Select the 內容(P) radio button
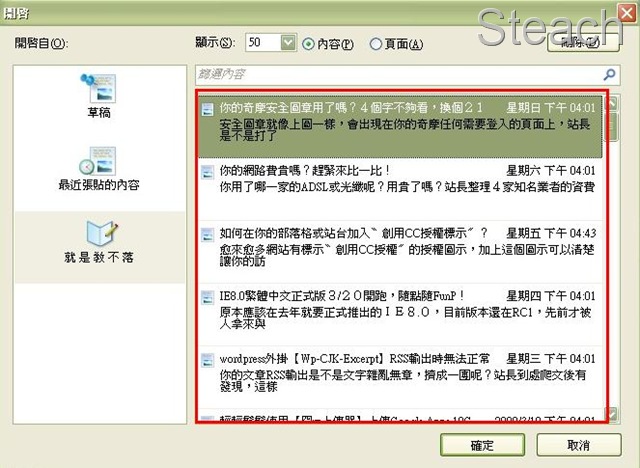The height and width of the screenshot is (468, 640). coord(308,44)
